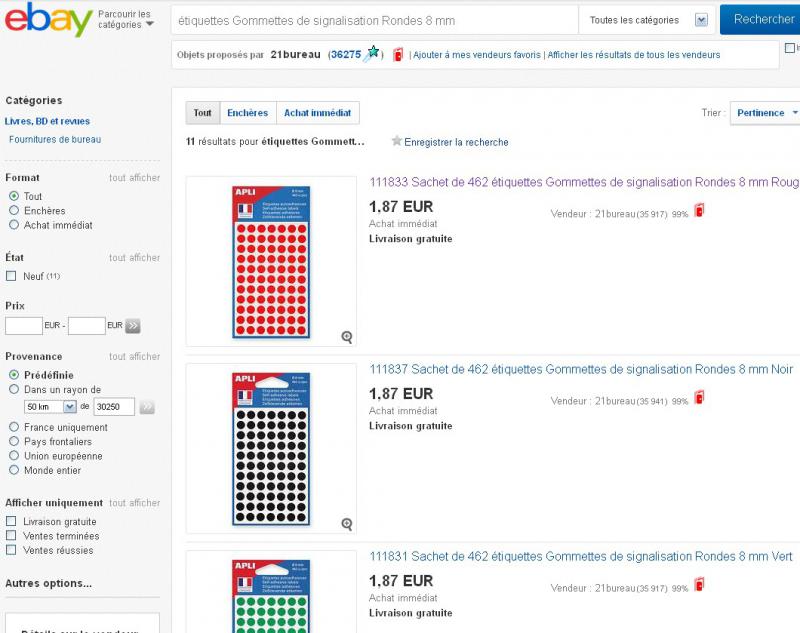Enable Livraison gratuite filter
Screen dimensions: 800x633
pos(12,522)
